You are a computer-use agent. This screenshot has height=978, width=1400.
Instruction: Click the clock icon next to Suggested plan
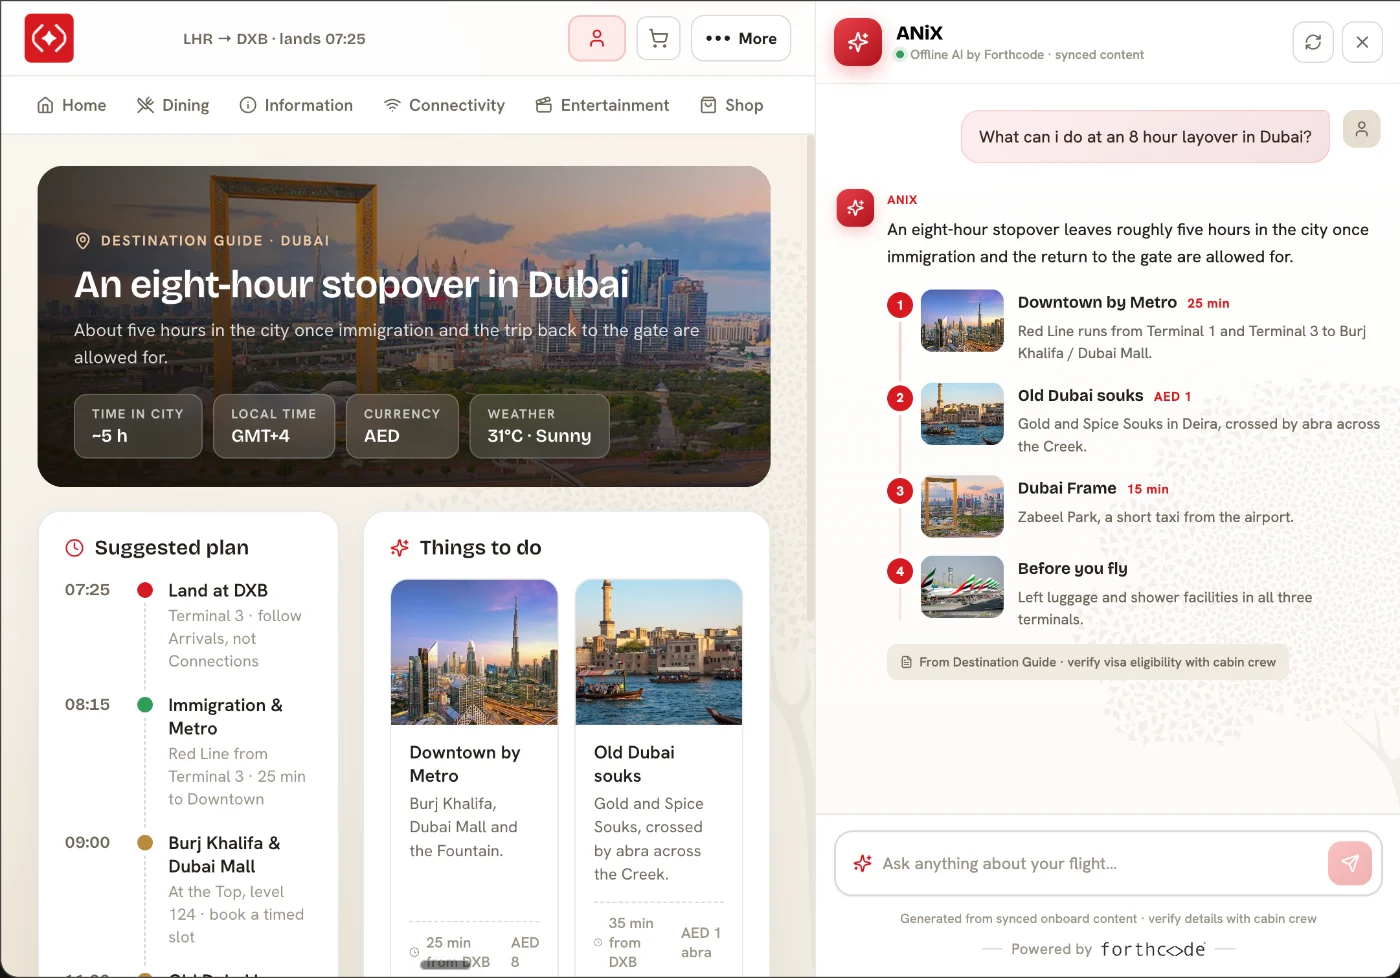point(74,547)
